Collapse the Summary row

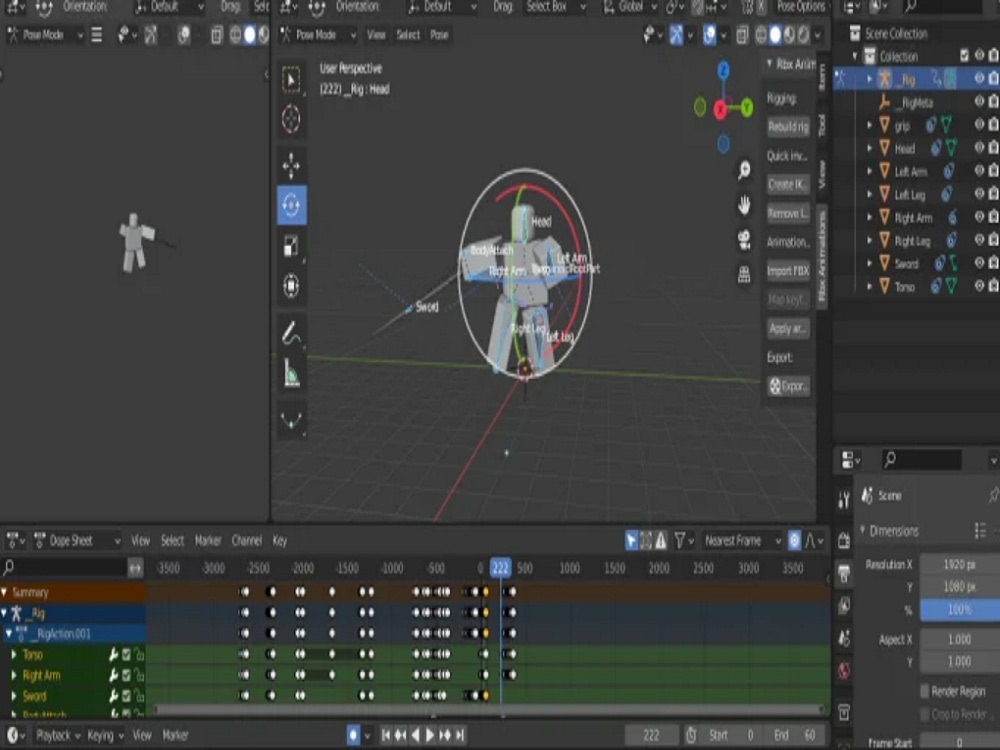click(x=4, y=592)
